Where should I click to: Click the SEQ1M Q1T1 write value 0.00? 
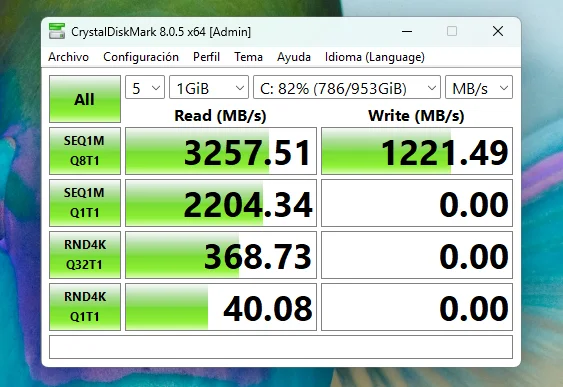click(417, 203)
